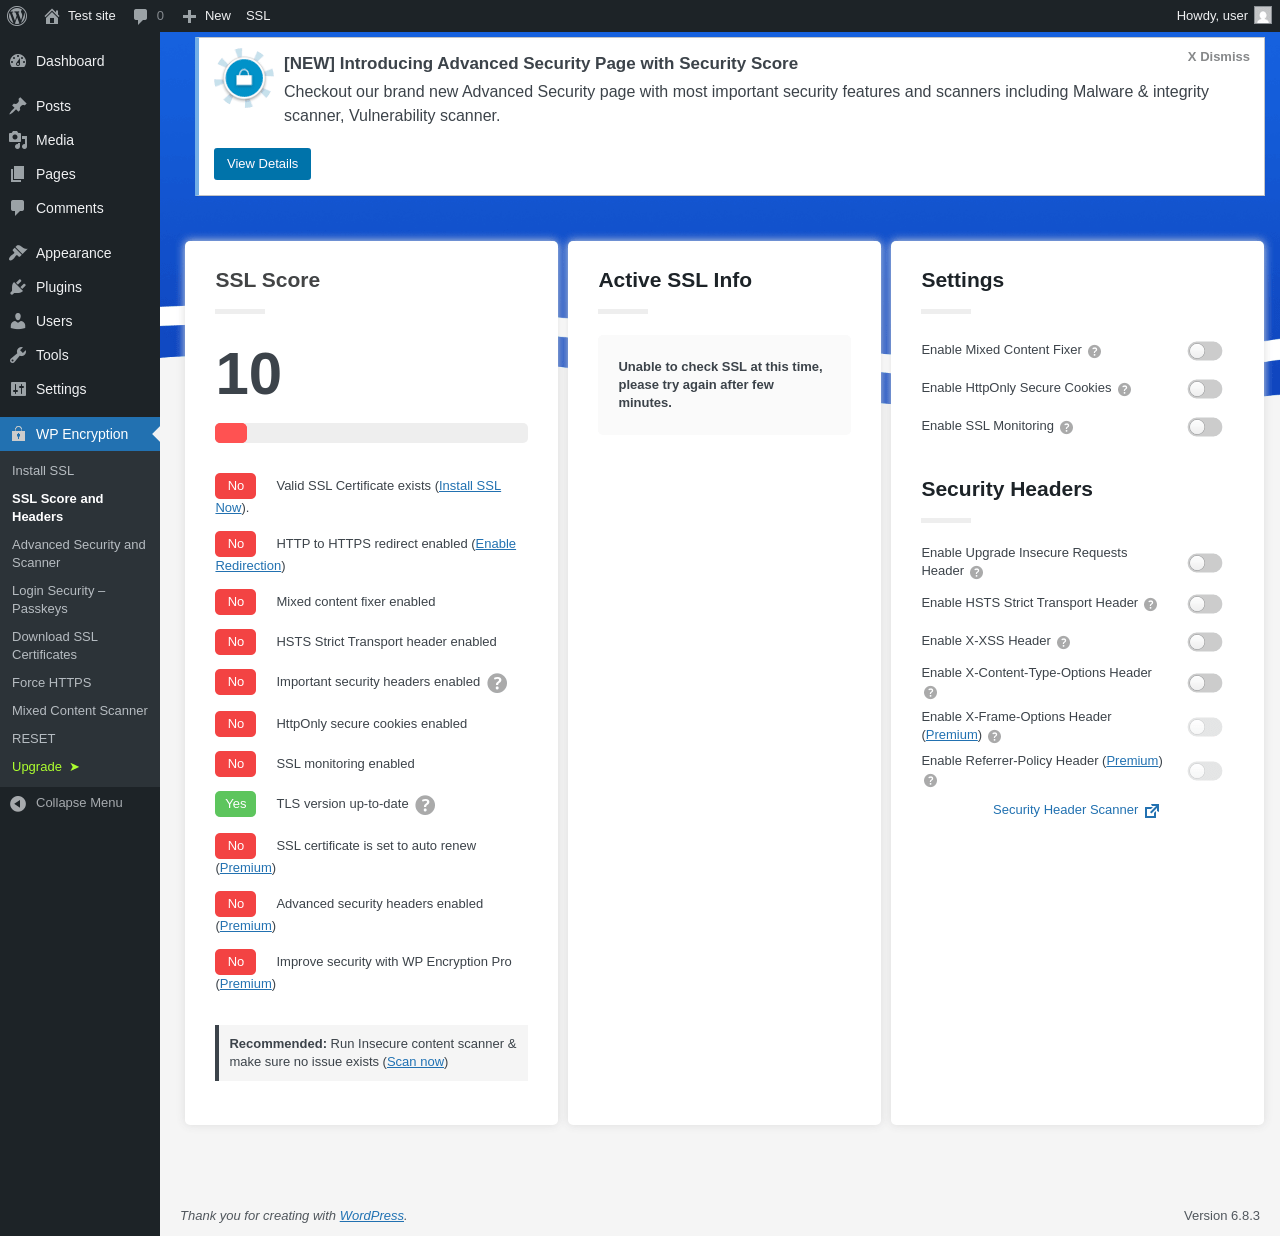Dismiss the Advanced Security notice

click(1218, 57)
